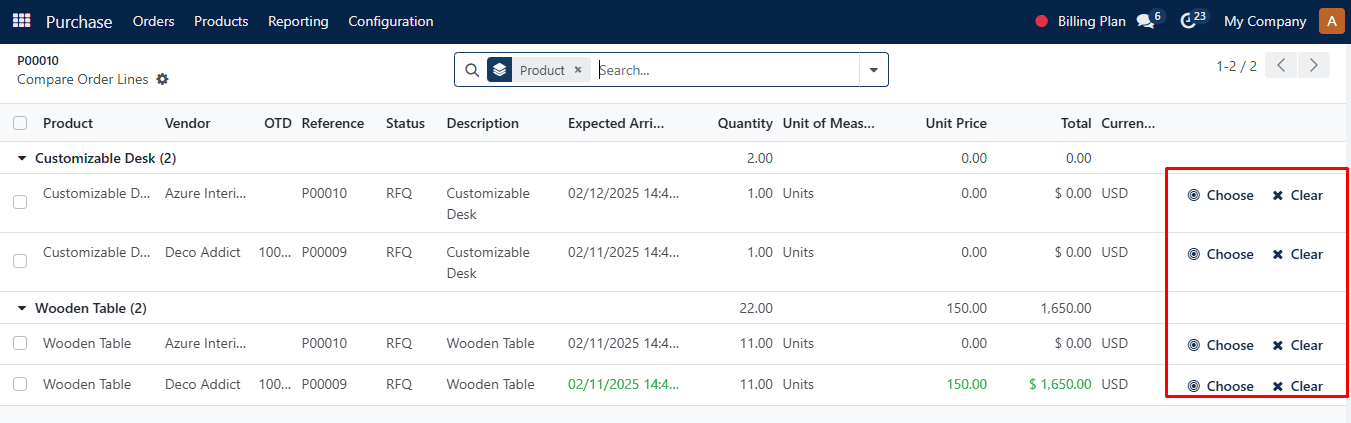
Task: Open the activities clock icon
Action: [1188, 21]
